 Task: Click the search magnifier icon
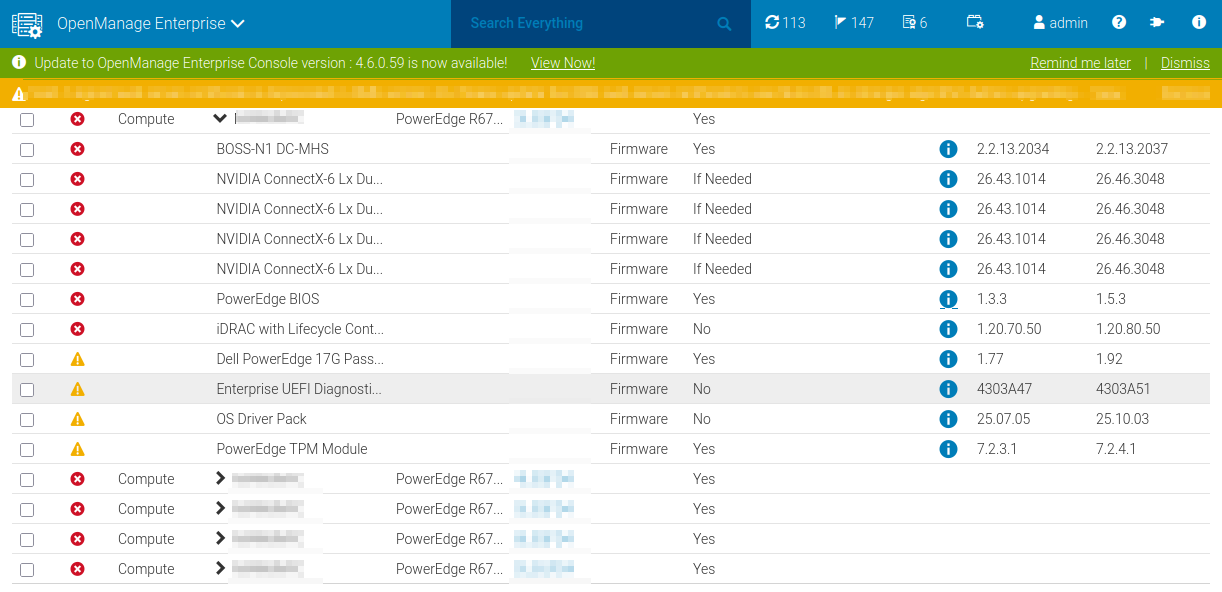pyautogui.click(x=725, y=23)
